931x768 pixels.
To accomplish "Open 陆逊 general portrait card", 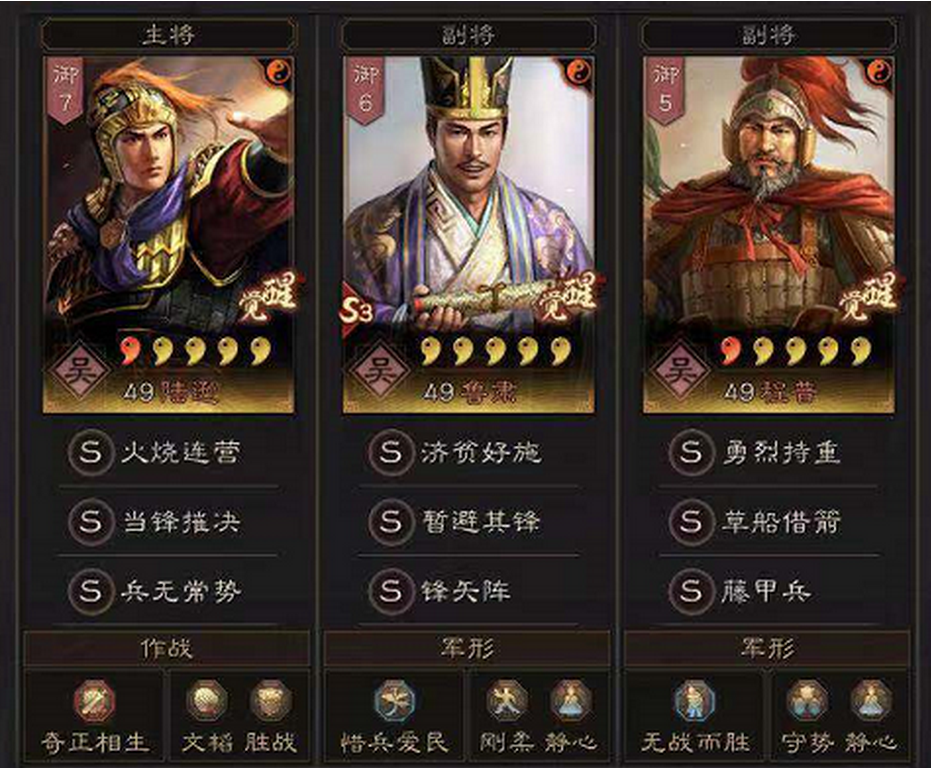I will [169, 235].
